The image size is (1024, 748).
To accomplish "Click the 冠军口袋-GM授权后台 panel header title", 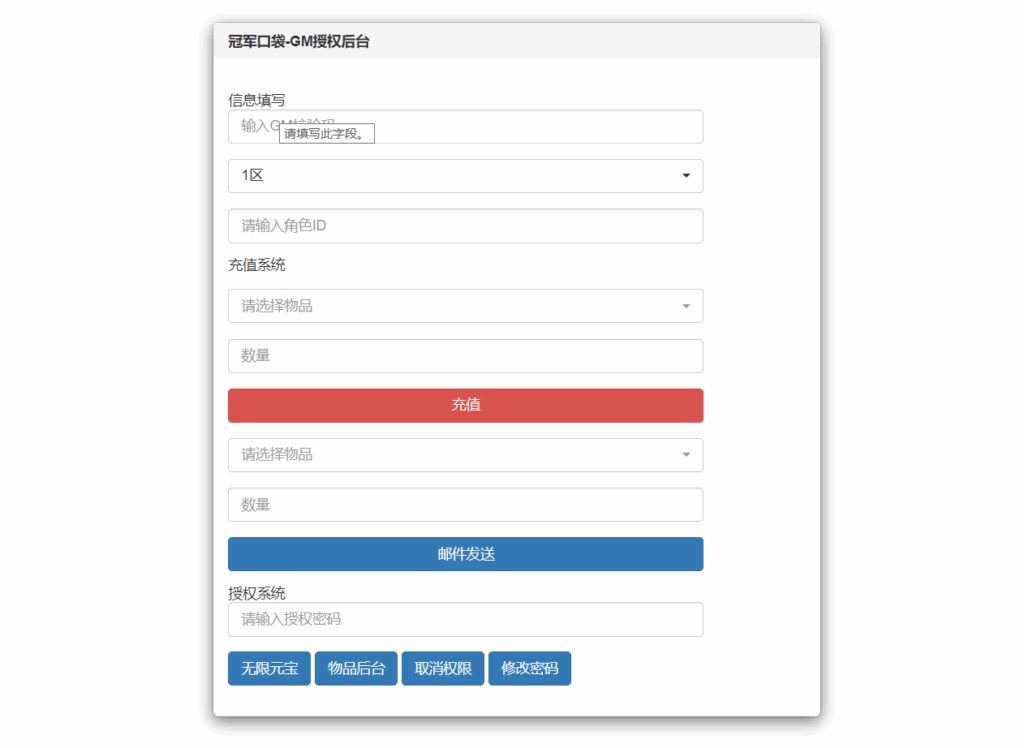I will 299,42.
